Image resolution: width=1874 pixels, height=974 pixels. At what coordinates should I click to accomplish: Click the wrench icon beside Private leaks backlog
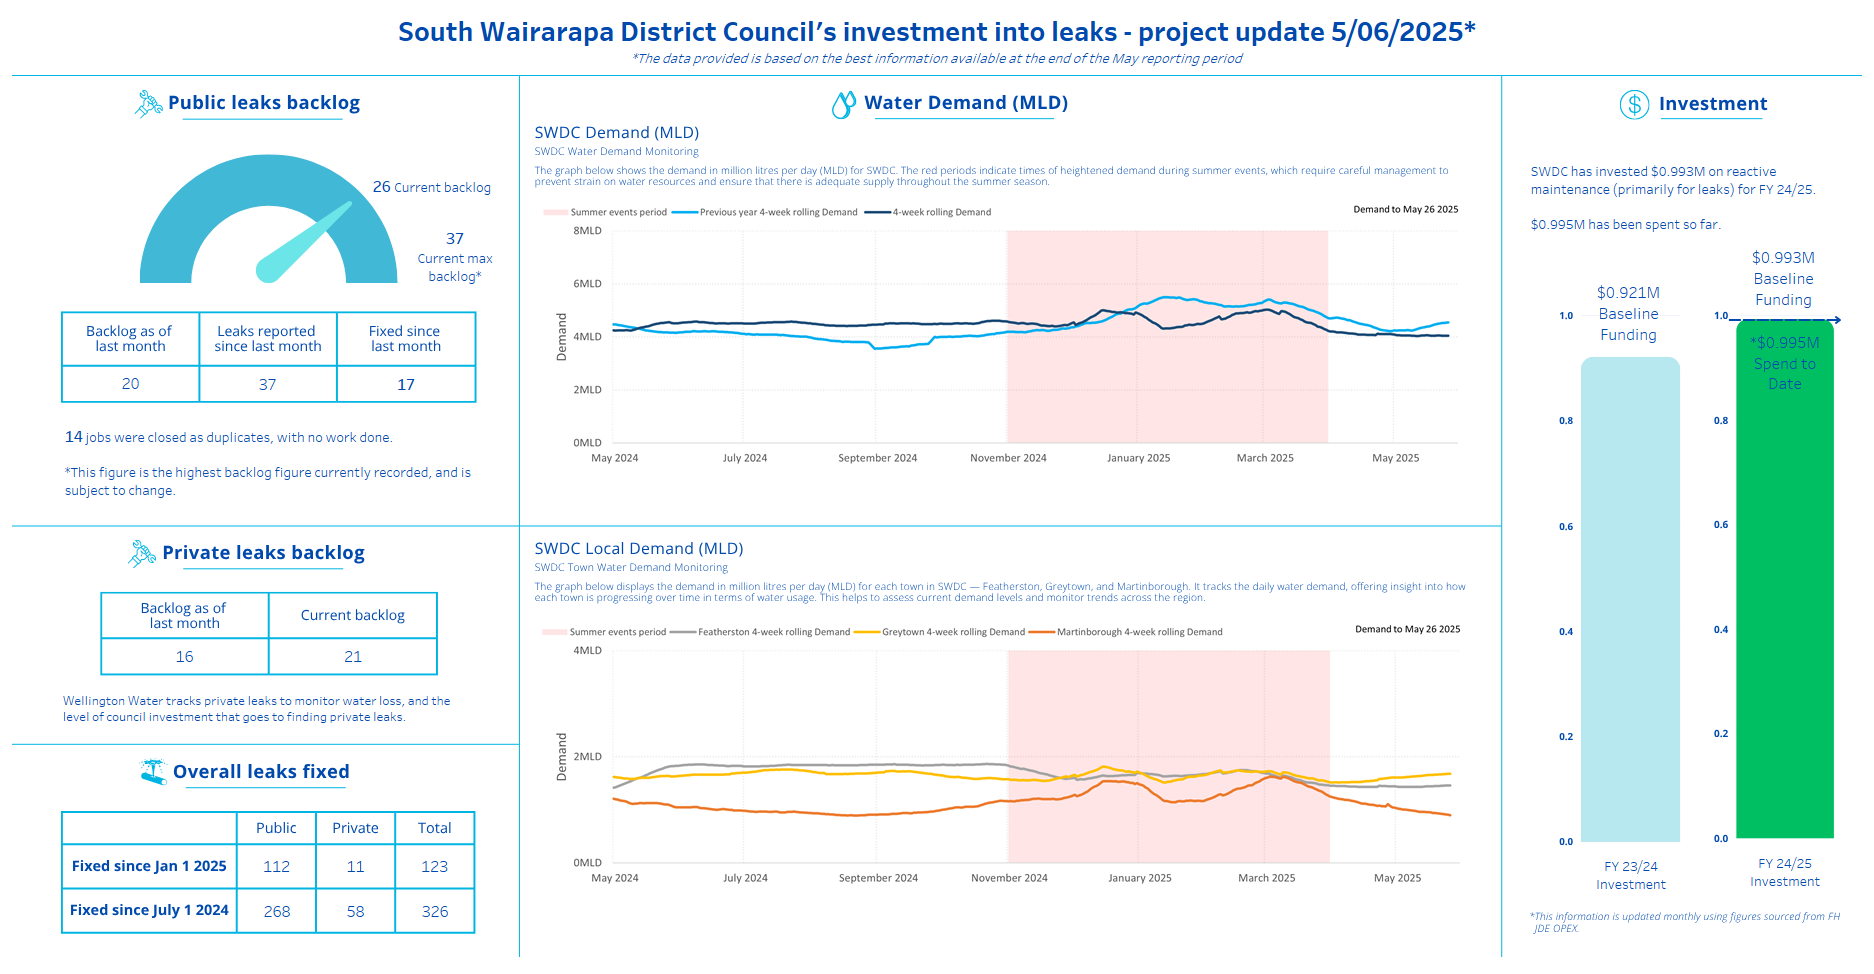pos(142,553)
